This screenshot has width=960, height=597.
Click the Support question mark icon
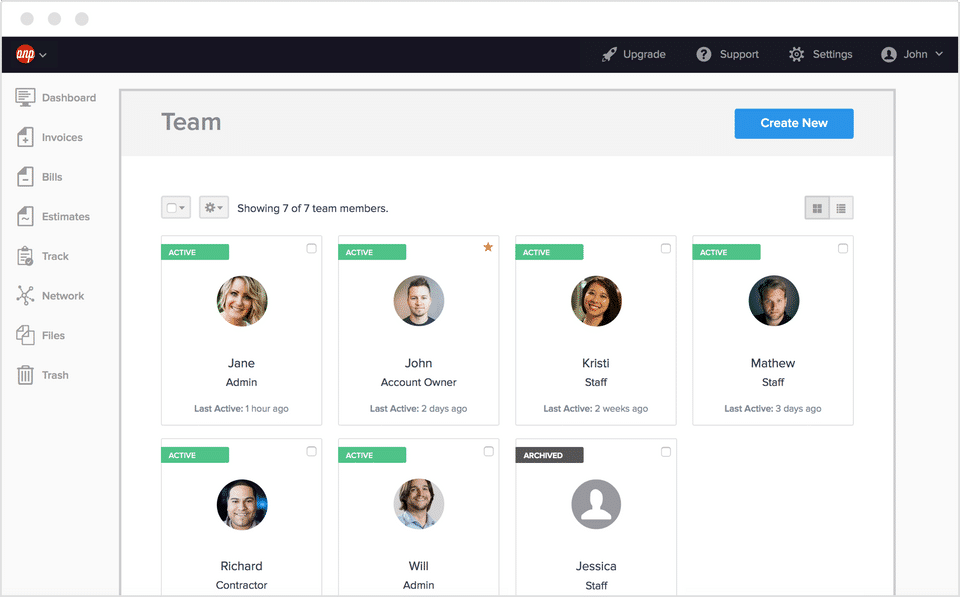(x=703, y=54)
